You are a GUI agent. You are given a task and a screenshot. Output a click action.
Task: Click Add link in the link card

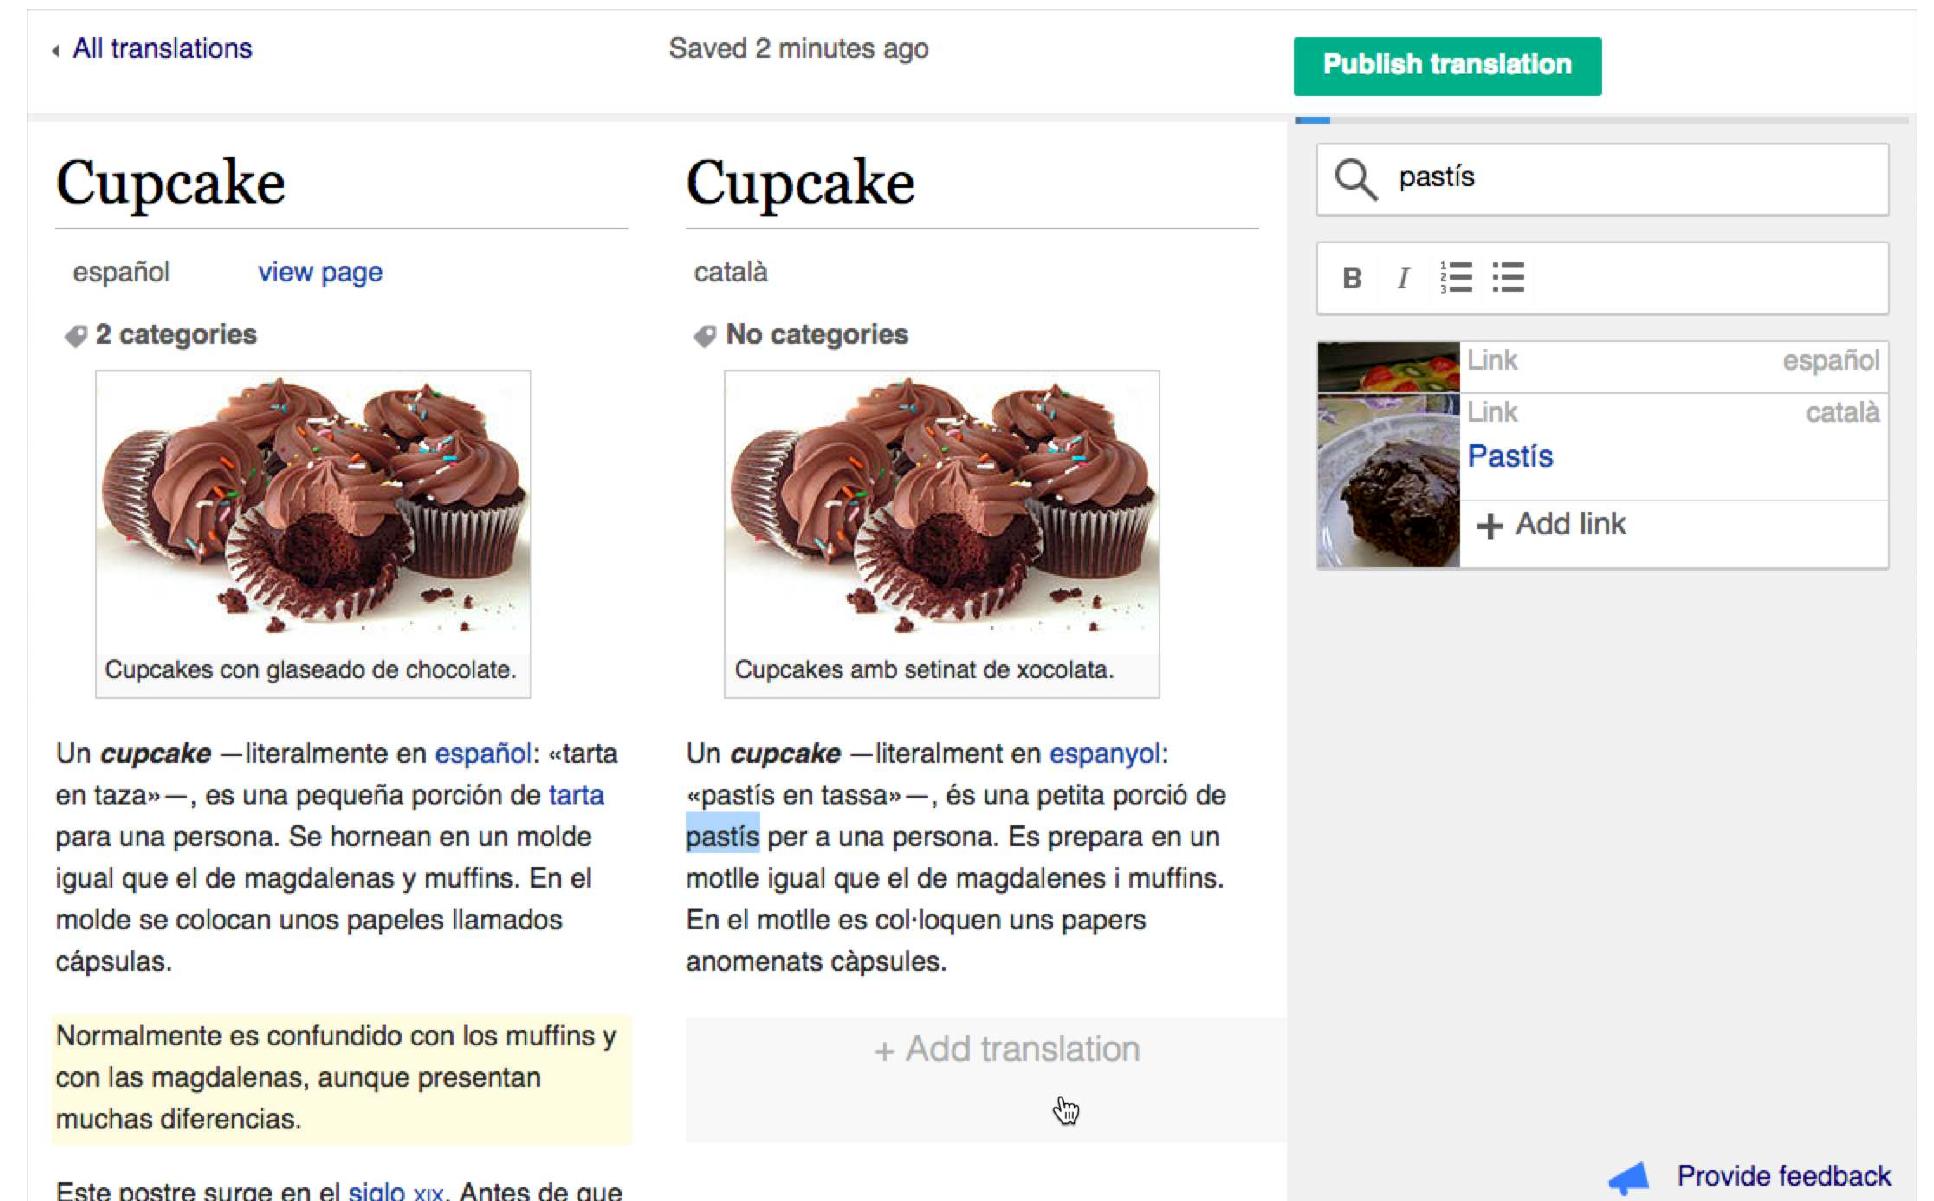point(1571,523)
